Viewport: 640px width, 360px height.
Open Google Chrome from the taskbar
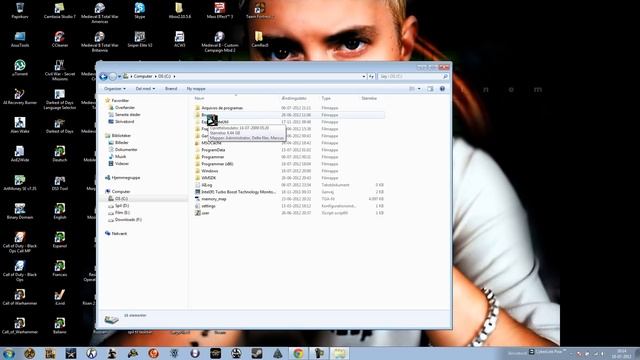(298, 353)
